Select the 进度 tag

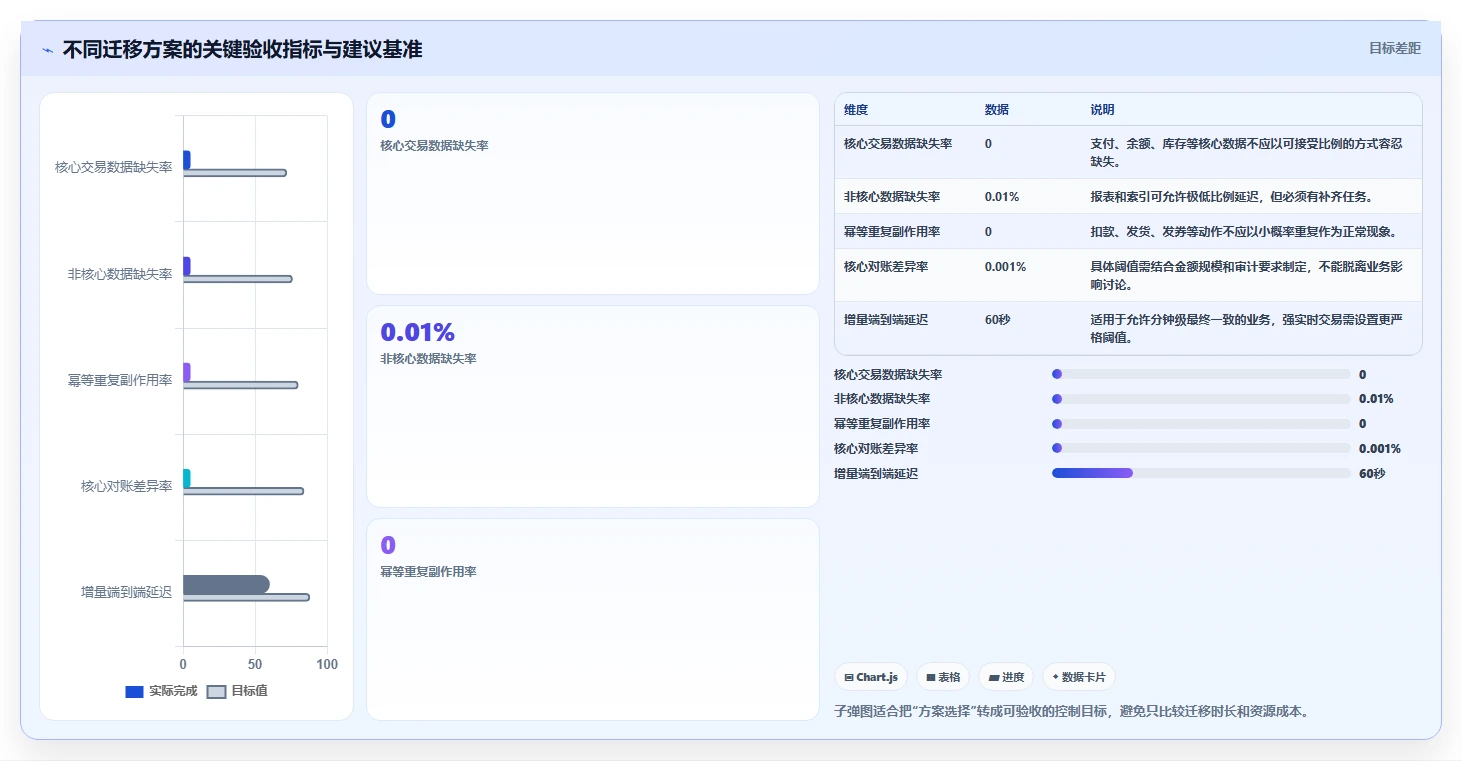[x=1006, y=677]
